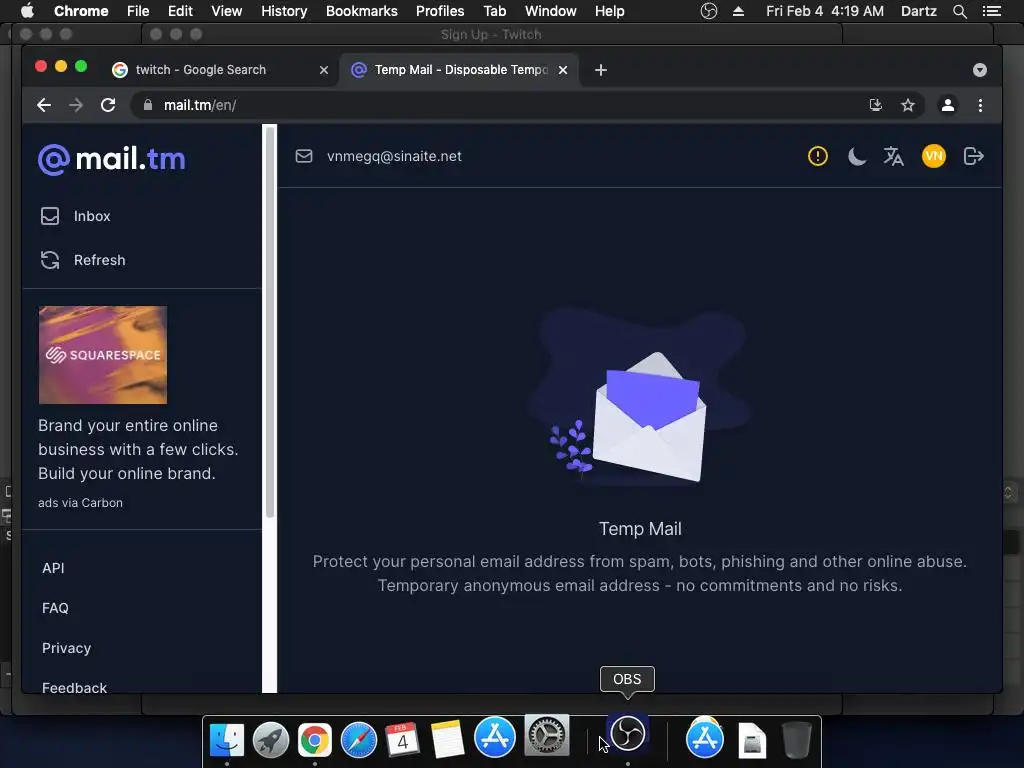
Task: Open the Bookmarks menu
Action: [x=362, y=11]
